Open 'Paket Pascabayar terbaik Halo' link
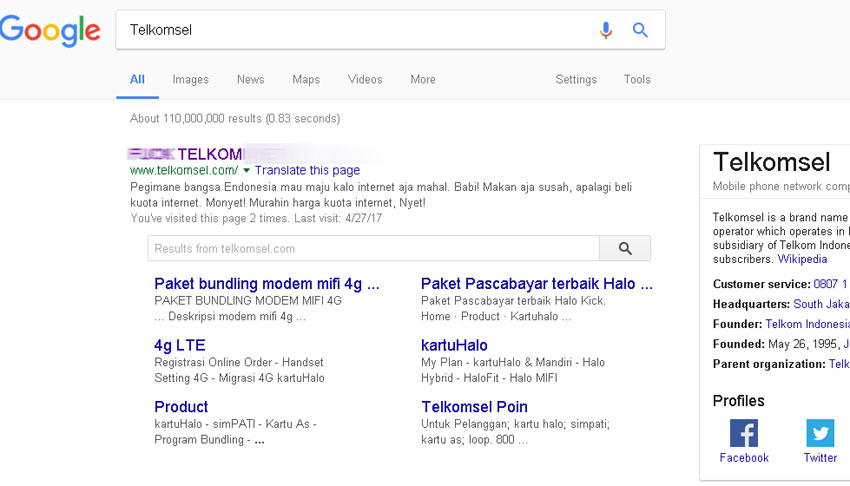Viewport: 850px width, 486px height. [x=537, y=284]
